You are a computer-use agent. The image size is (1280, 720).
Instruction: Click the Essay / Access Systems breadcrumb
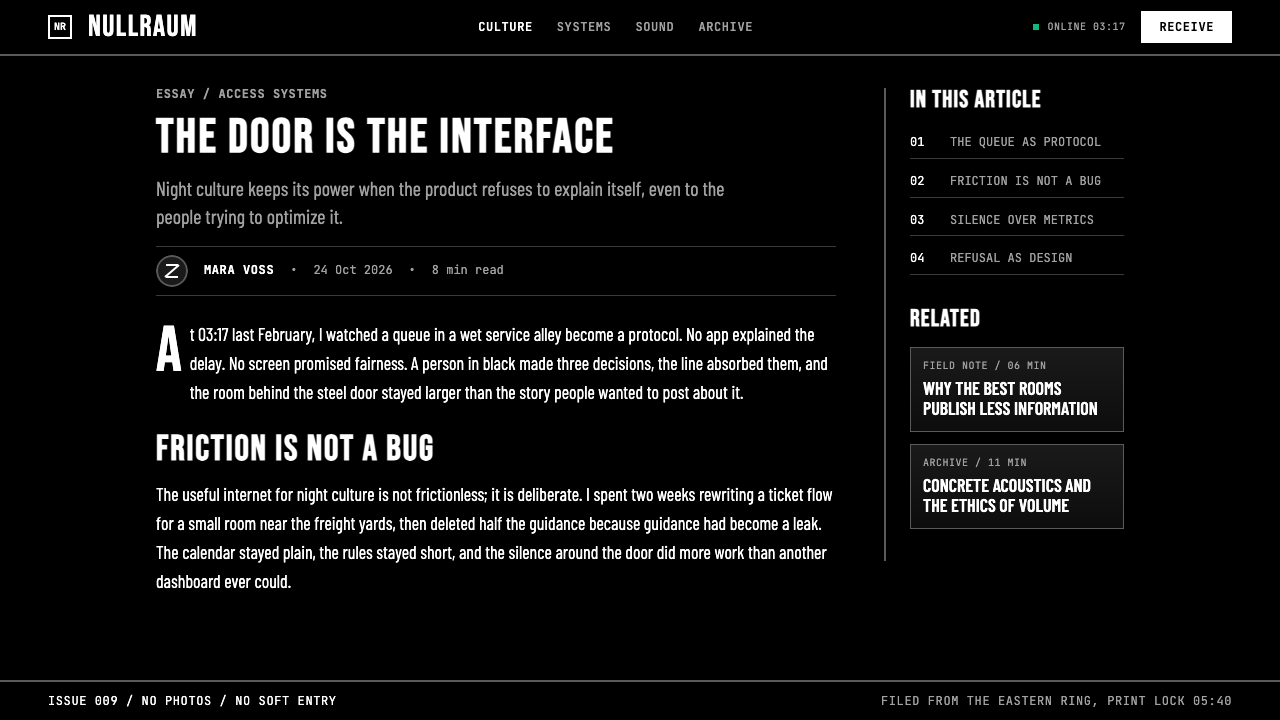pyautogui.click(x=242, y=94)
